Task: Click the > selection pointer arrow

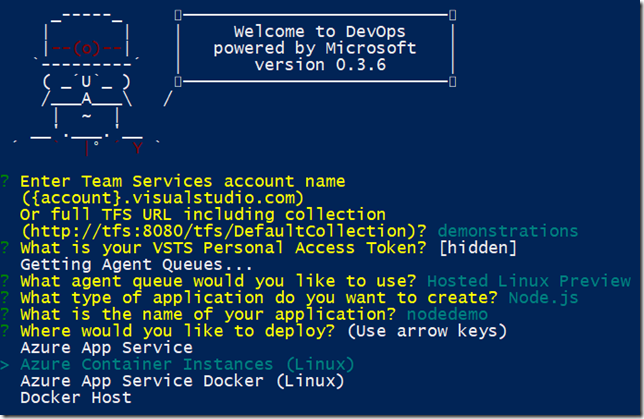Action: pyautogui.click(x=5, y=364)
